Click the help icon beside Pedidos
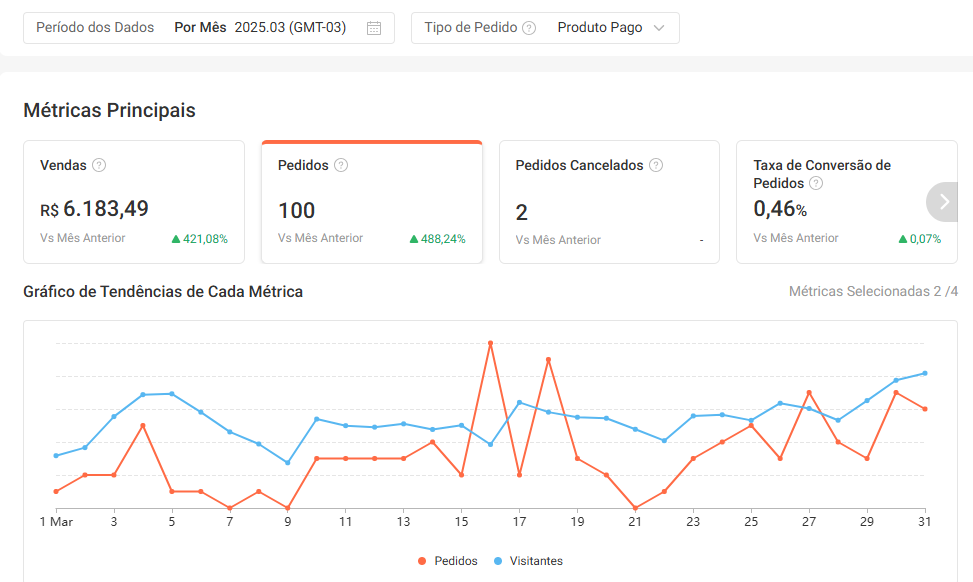This screenshot has height=582, width=973. [x=341, y=165]
